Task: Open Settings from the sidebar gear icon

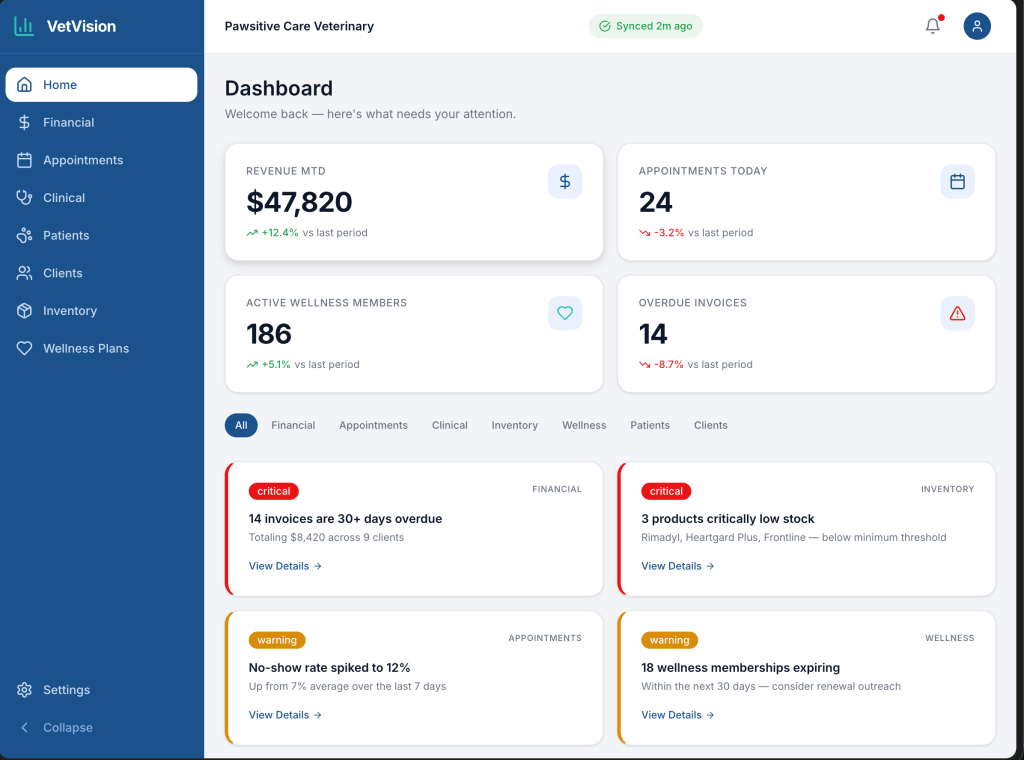Action: tap(25, 690)
